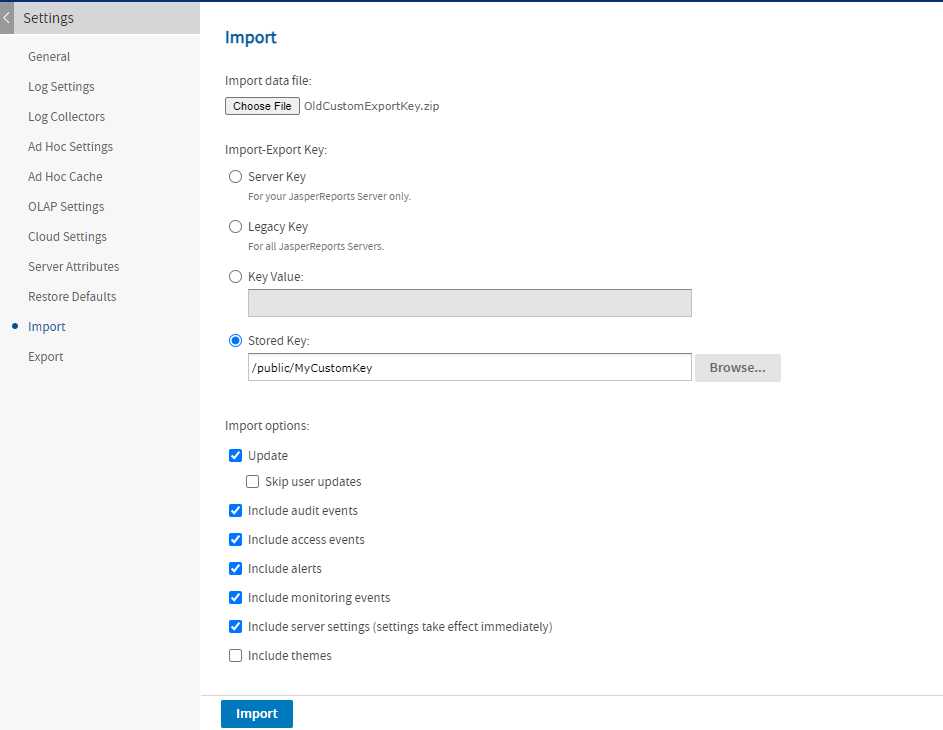Open Server Attributes page
The image size is (943, 730).
(73, 266)
